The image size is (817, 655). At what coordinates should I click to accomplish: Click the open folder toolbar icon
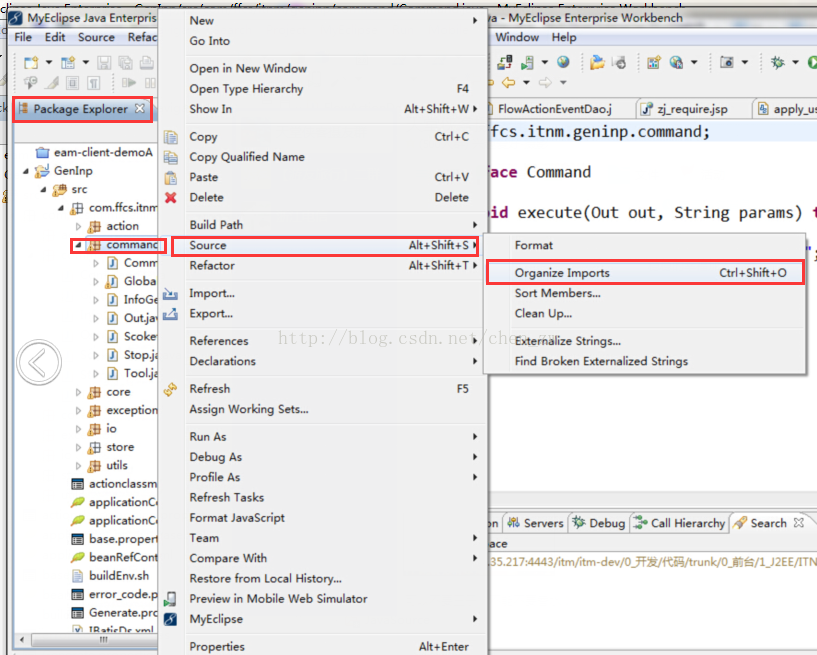pos(597,63)
